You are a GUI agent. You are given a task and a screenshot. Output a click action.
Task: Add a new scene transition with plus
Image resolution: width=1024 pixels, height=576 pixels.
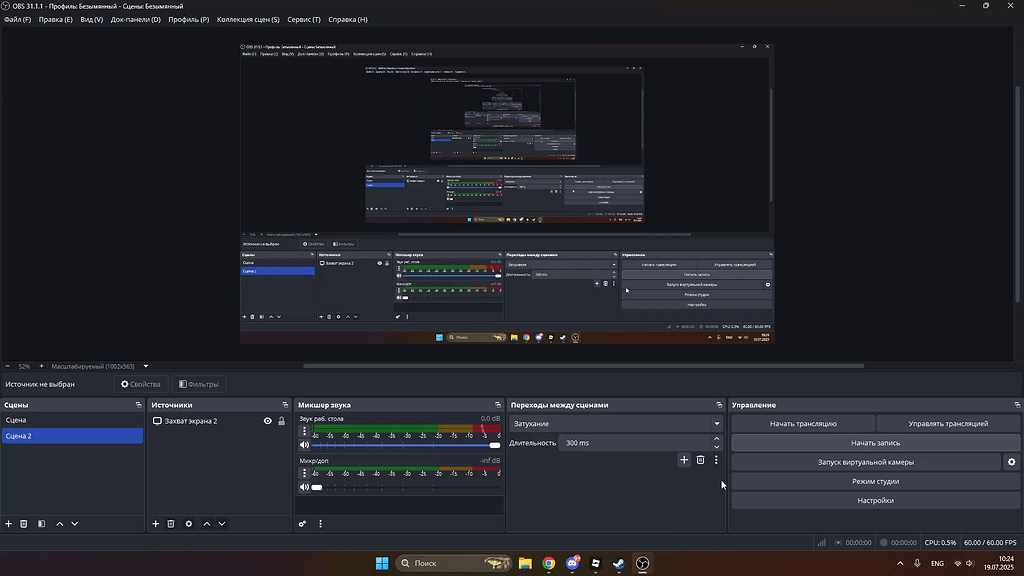684,460
